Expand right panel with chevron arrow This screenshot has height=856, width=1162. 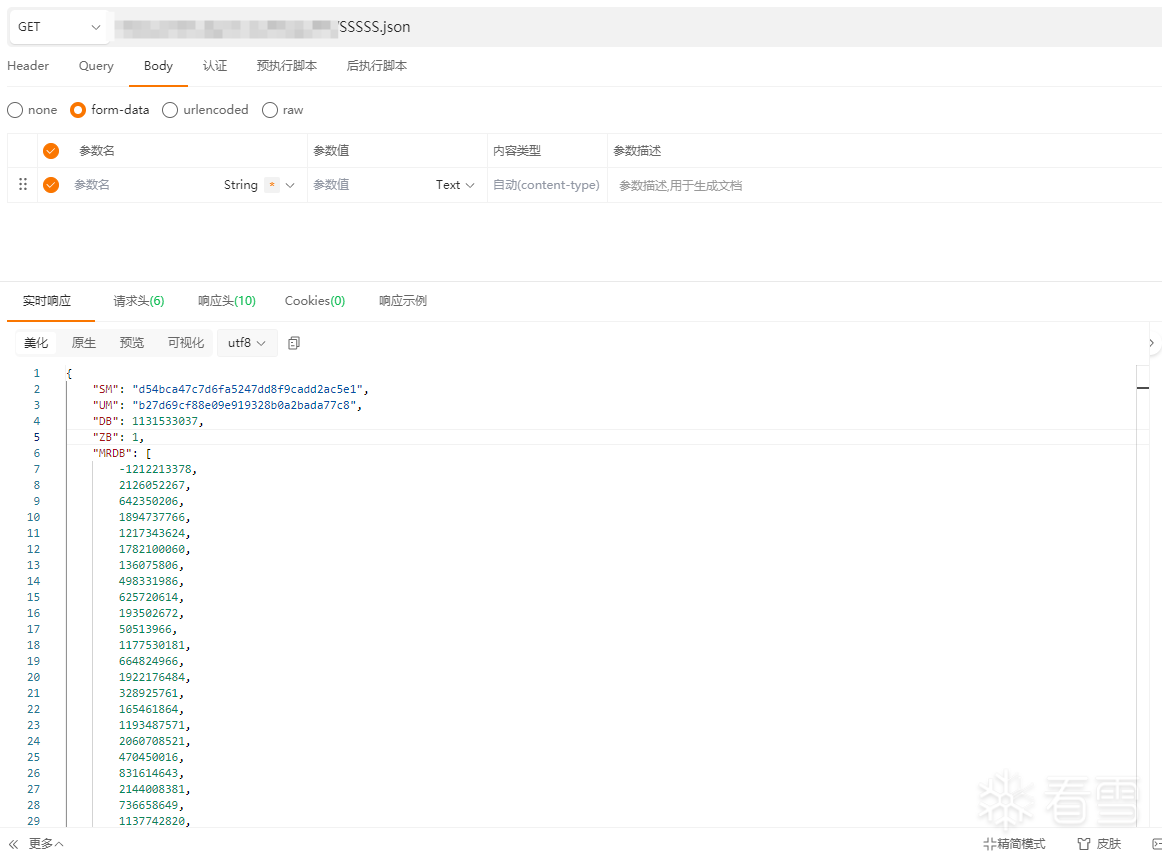pyautogui.click(x=1151, y=342)
